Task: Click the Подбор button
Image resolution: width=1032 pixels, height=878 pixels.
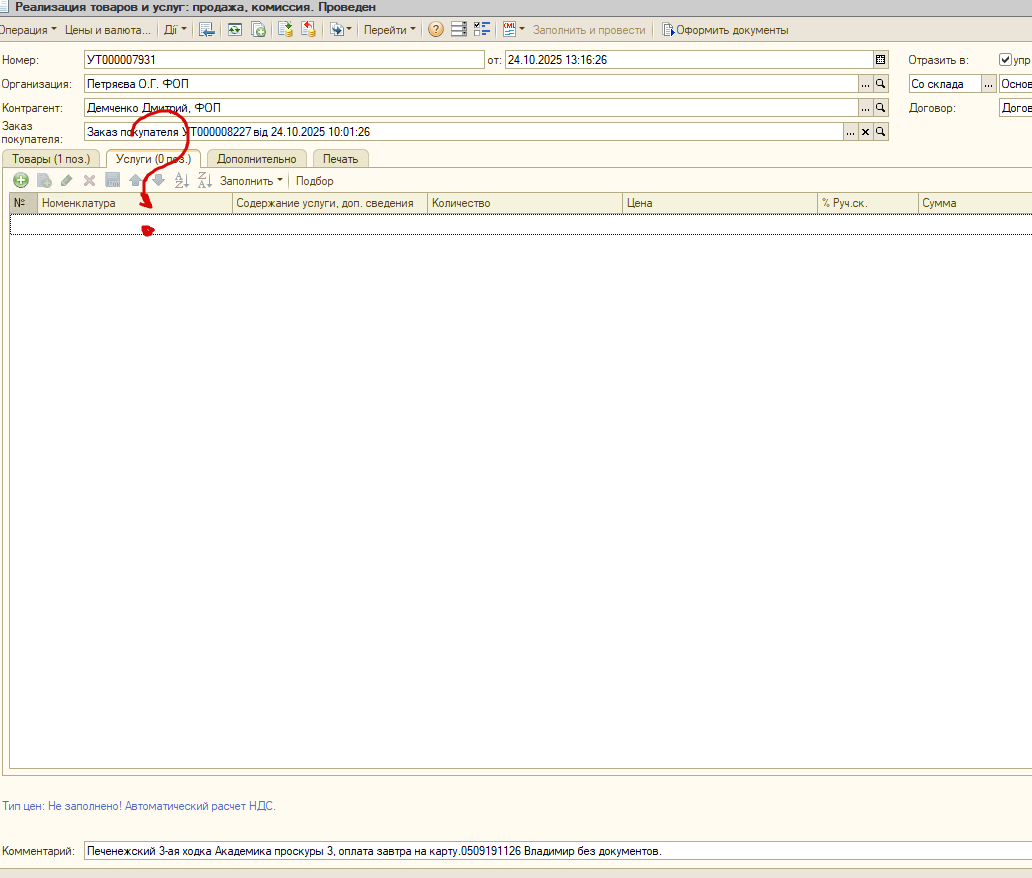Action: click(315, 180)
